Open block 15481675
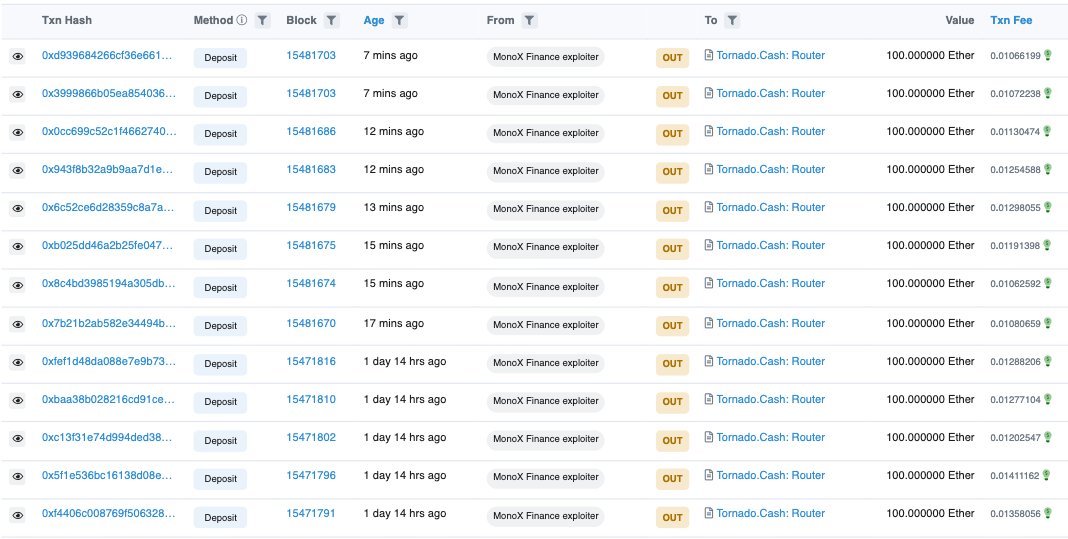 coord(311,245)
